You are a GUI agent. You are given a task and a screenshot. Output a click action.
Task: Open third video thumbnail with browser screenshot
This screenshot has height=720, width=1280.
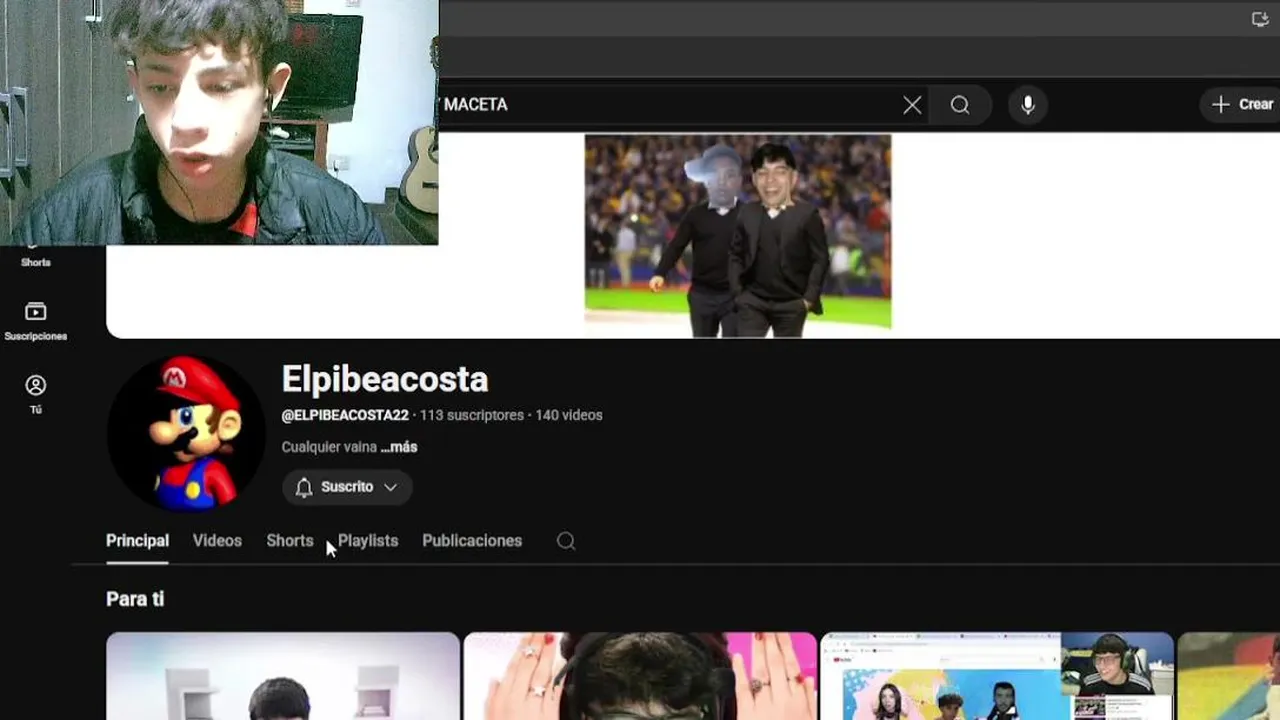coord(997,676)
